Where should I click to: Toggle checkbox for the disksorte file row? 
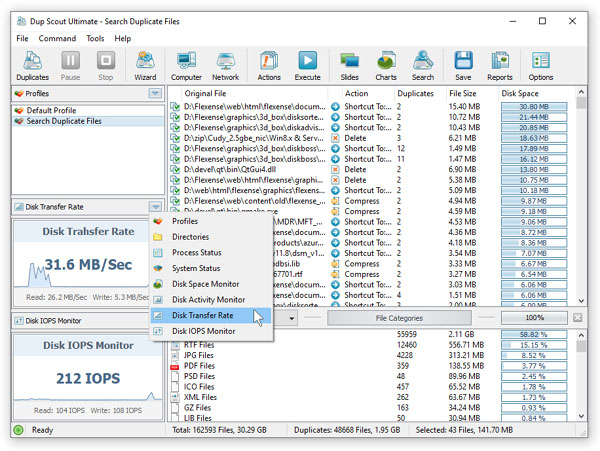(175, 117)
